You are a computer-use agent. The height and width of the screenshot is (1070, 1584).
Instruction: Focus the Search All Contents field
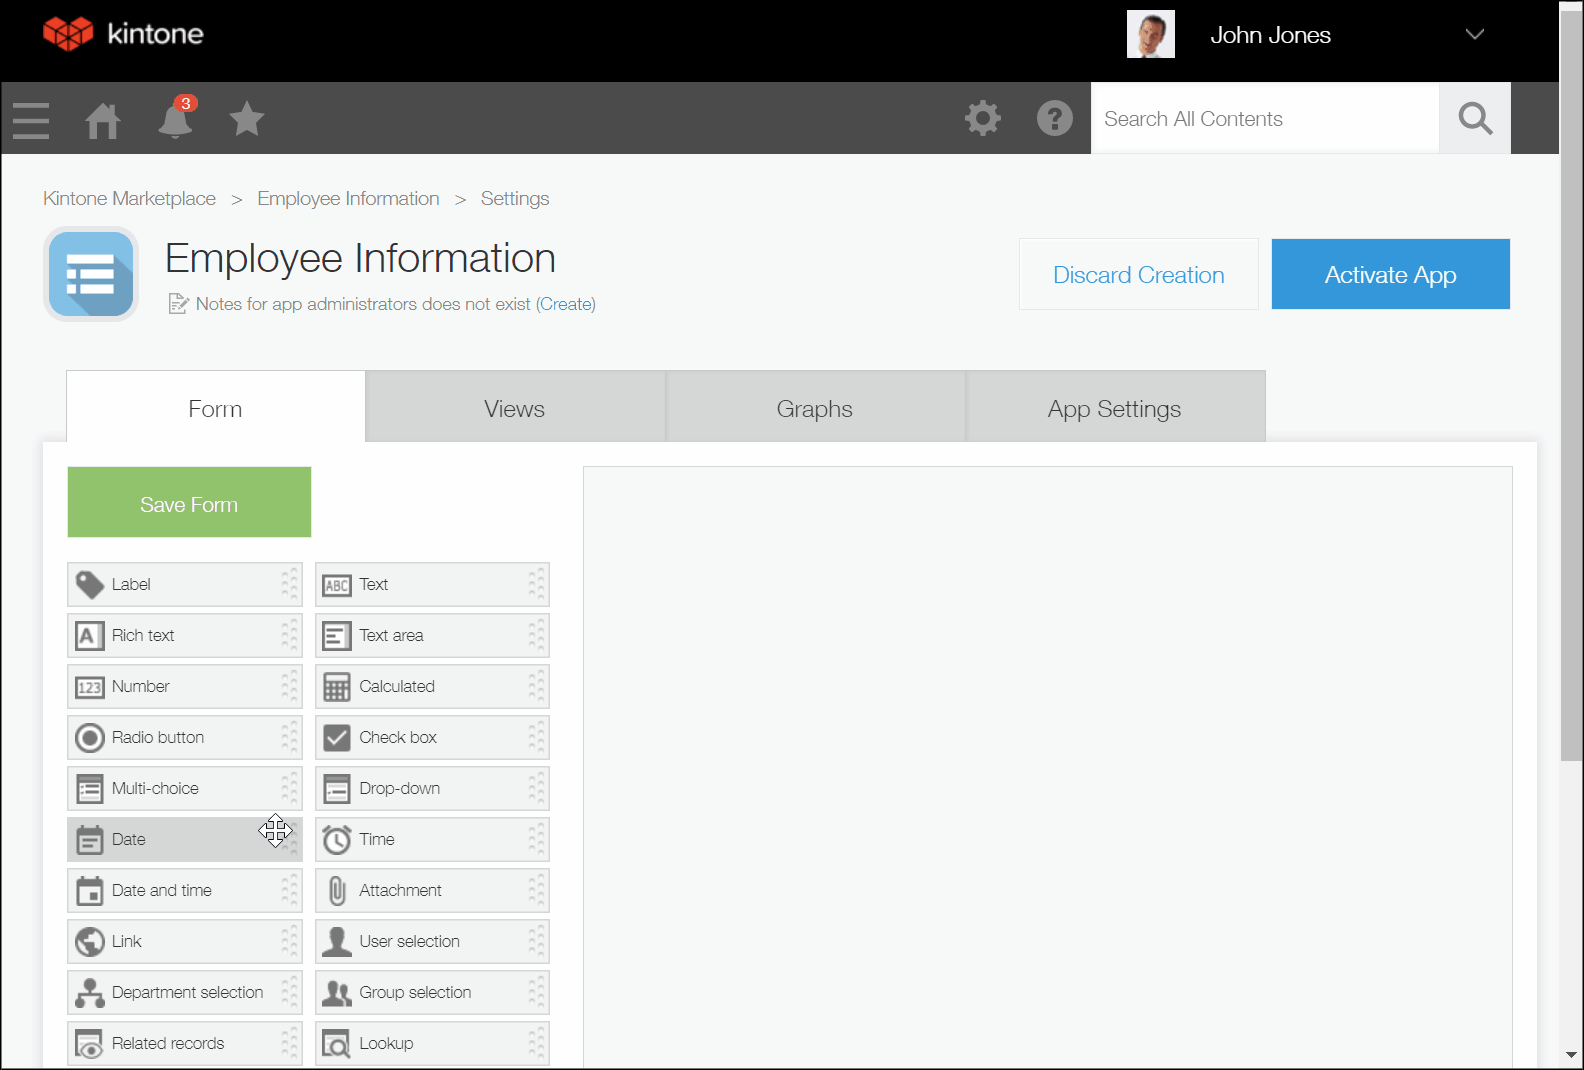(x=1264, y=119)
